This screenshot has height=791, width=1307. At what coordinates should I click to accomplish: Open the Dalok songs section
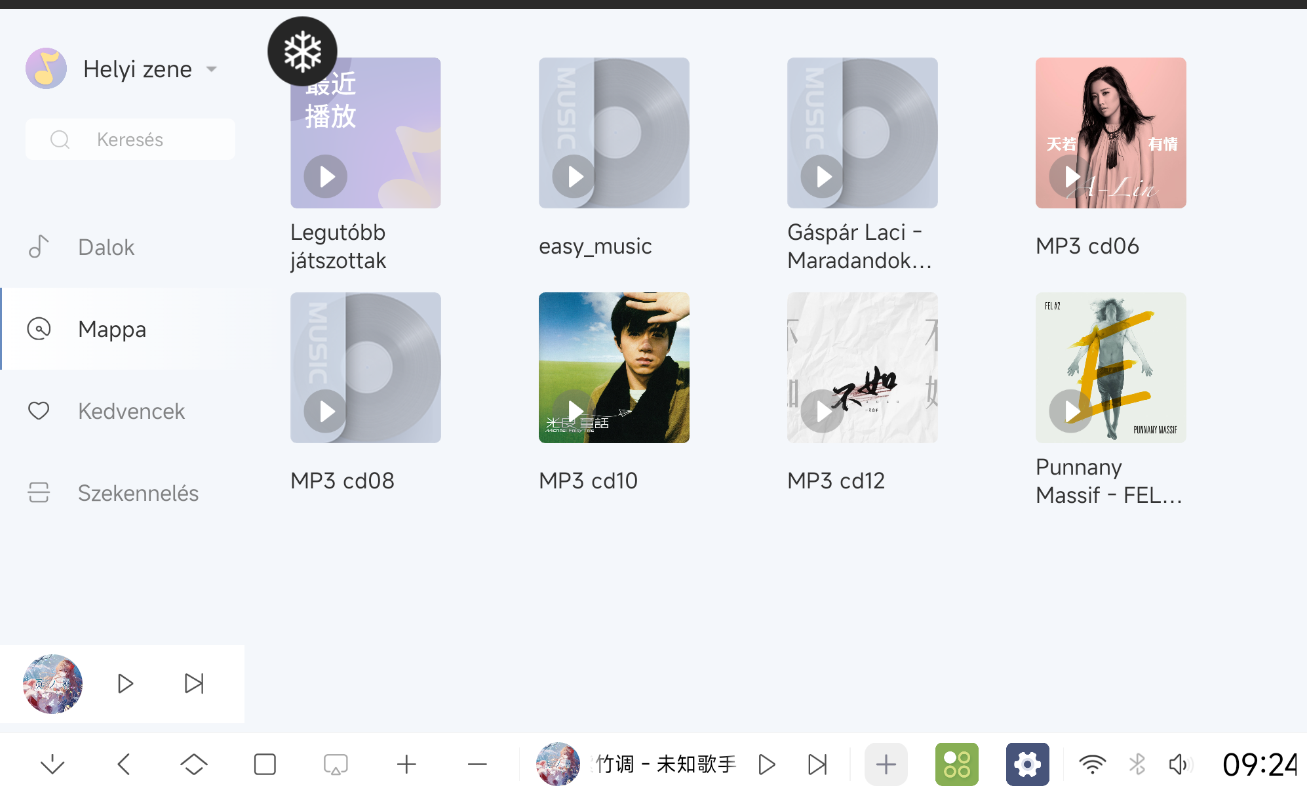[106, 247]
